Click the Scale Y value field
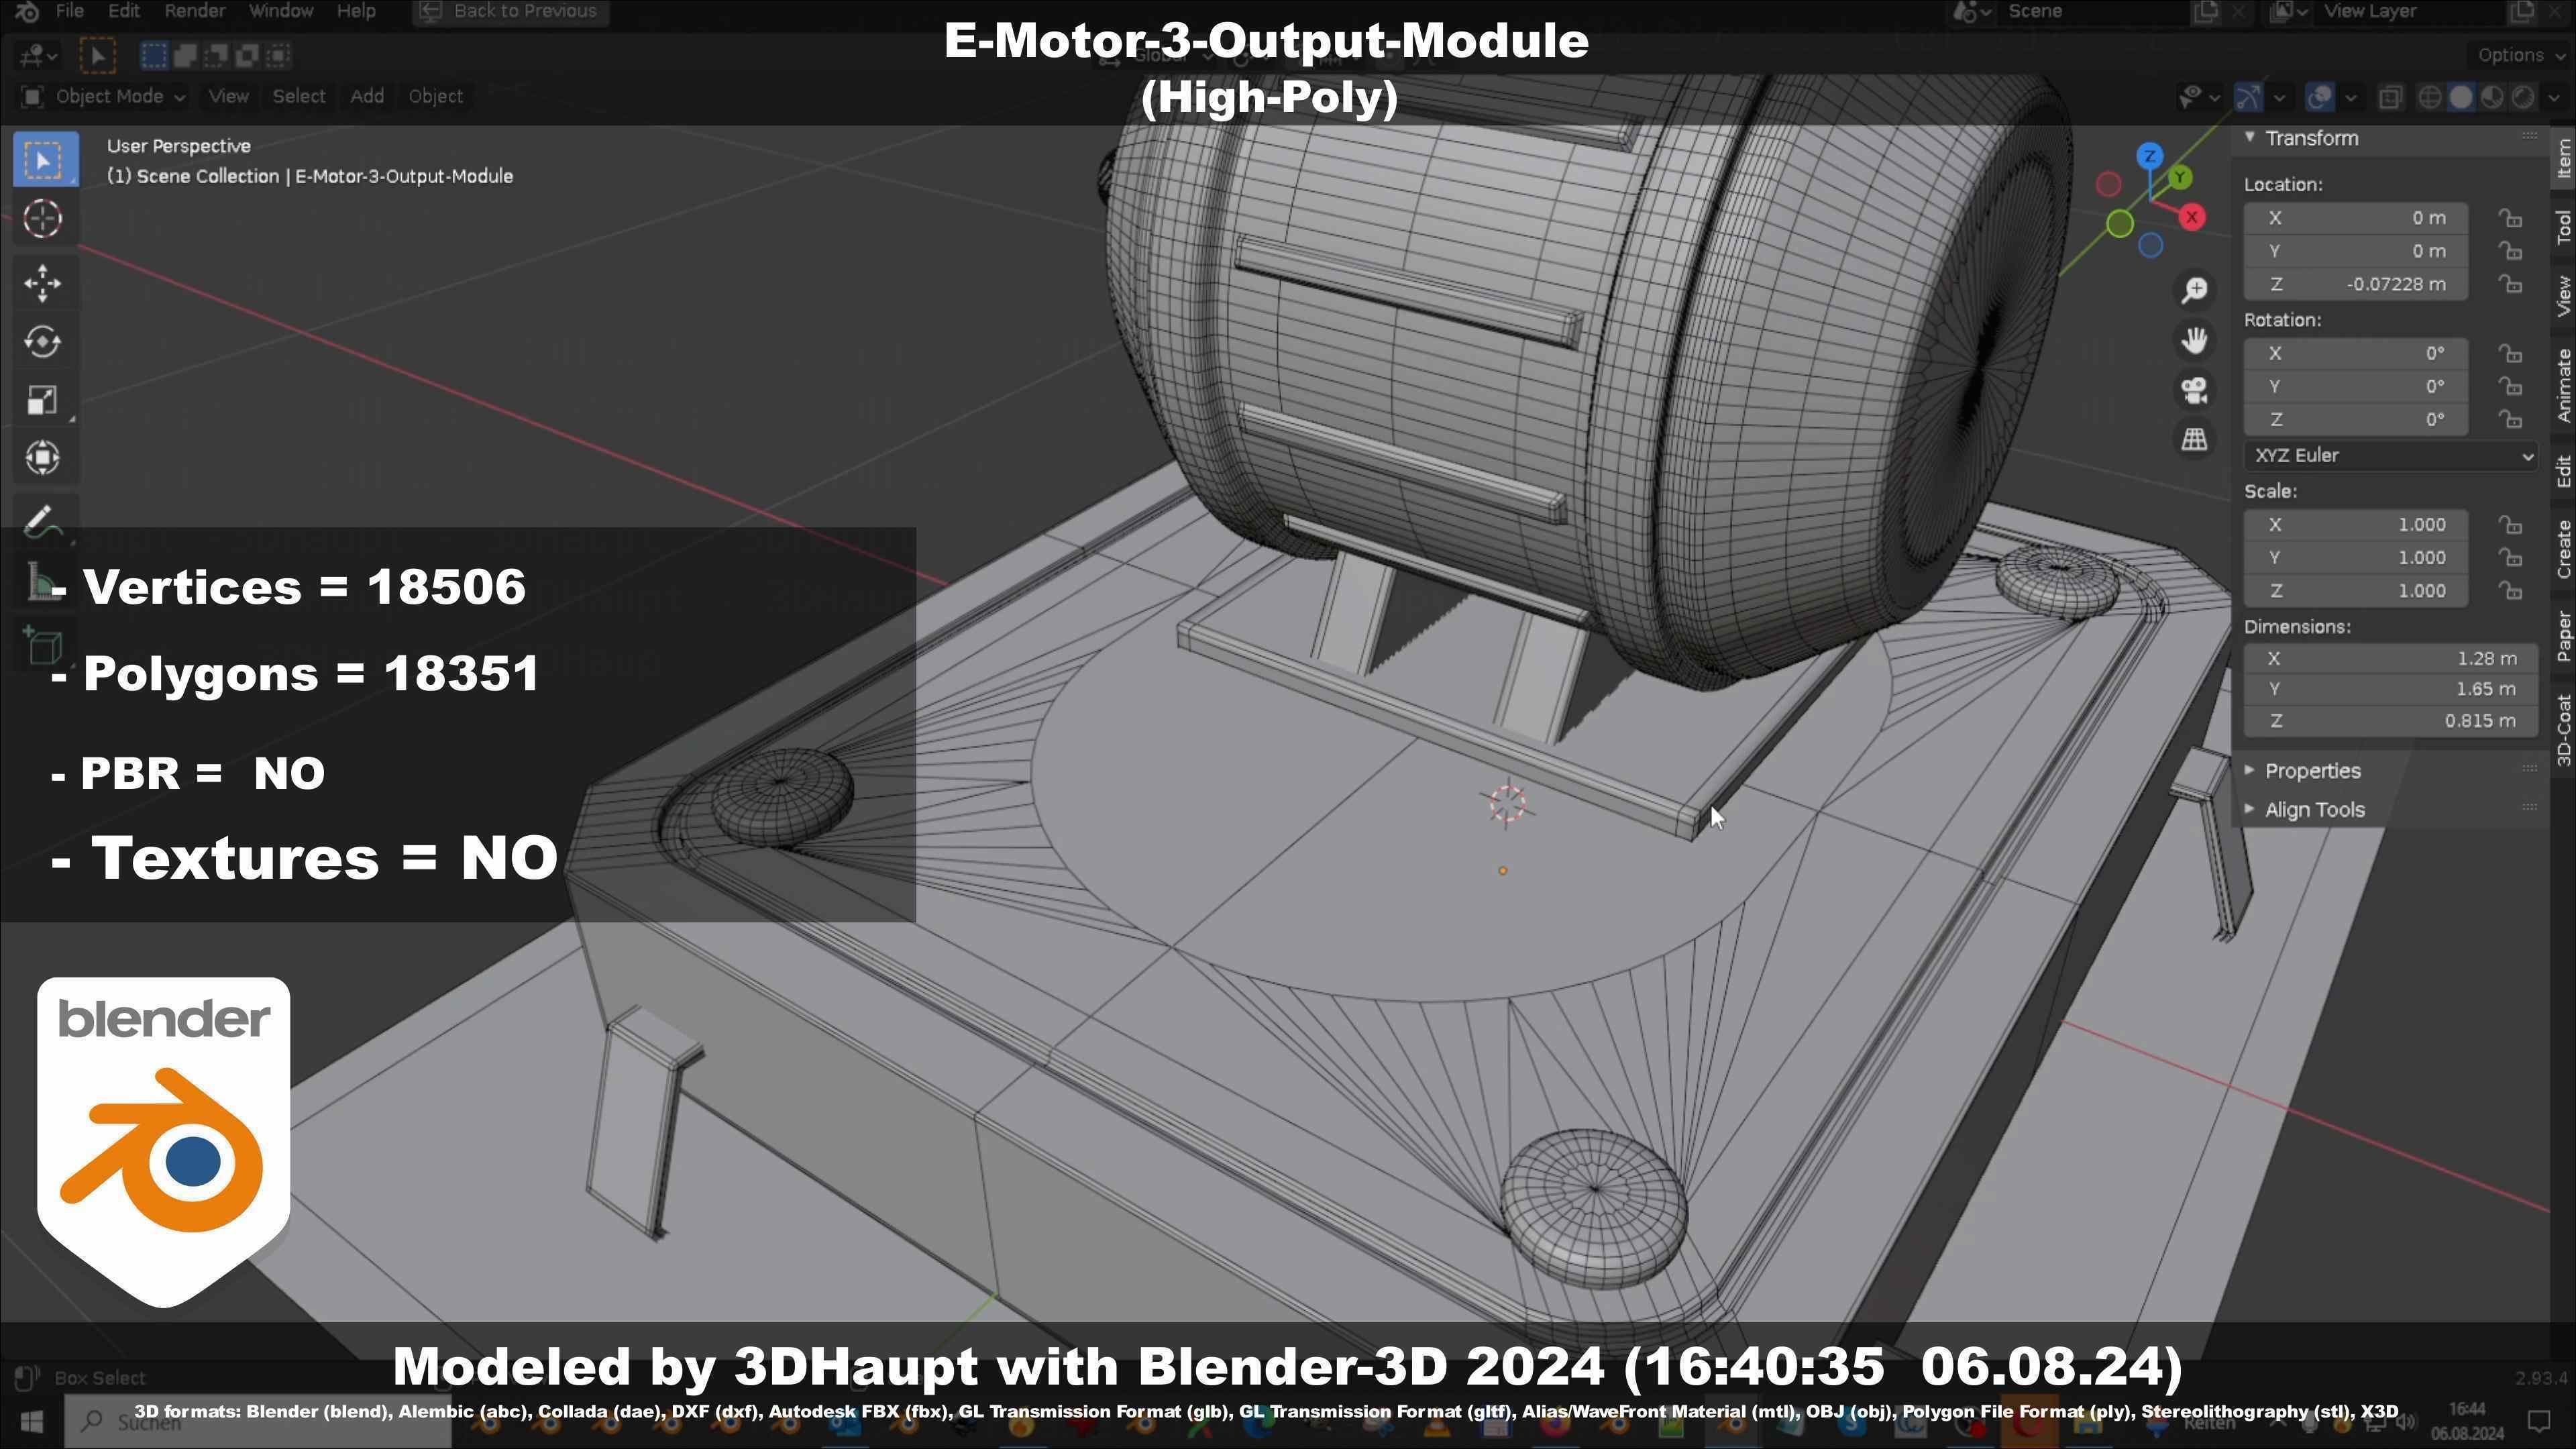 click(x=2355, y=558)
